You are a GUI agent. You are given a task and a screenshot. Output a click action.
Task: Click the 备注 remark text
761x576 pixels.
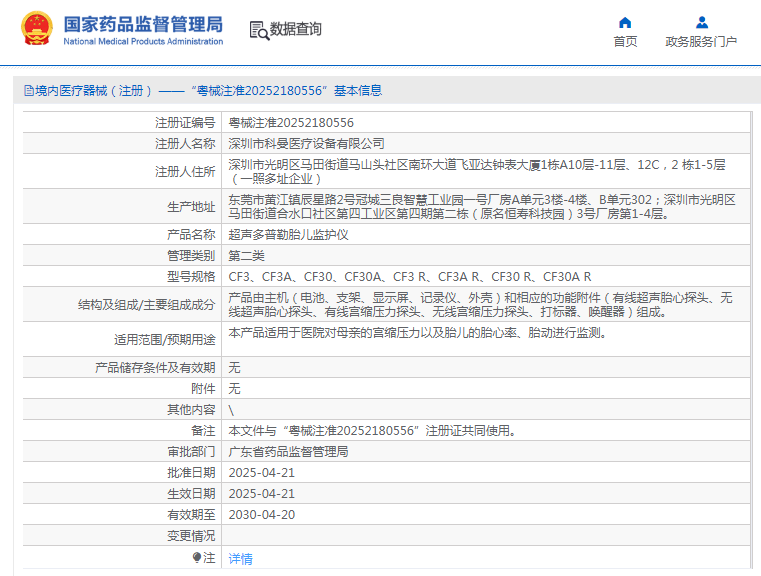(x=372, y=431)
